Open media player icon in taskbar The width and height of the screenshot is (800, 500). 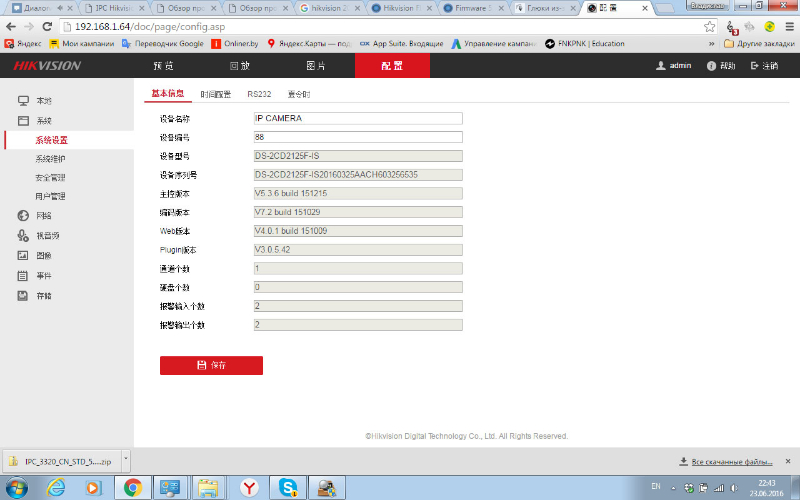93,488
